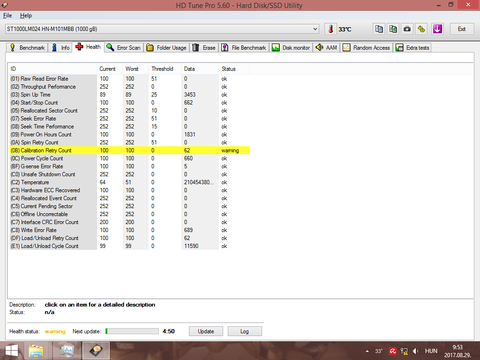Select the Load/Unload Retry Count row

[129, 238]
